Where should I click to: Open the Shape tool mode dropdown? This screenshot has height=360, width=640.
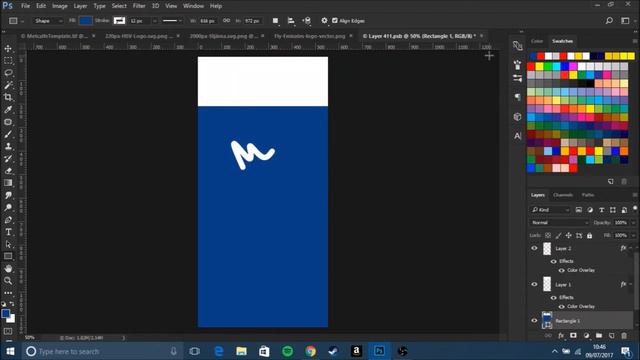48,20
